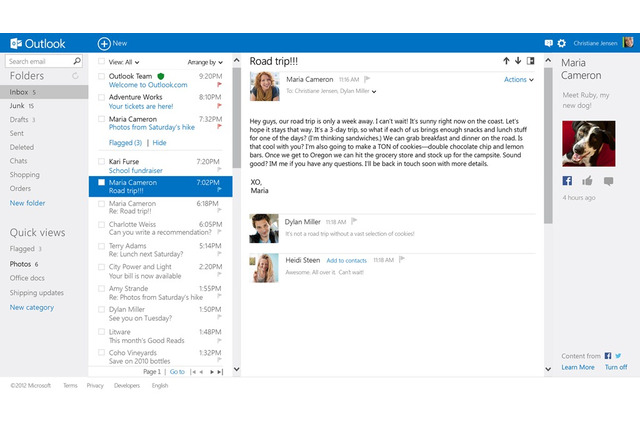This screenshot has width=640, height=426.
Task: Click the New folder link
Action: pyautogui.click(x=27, y=203)
